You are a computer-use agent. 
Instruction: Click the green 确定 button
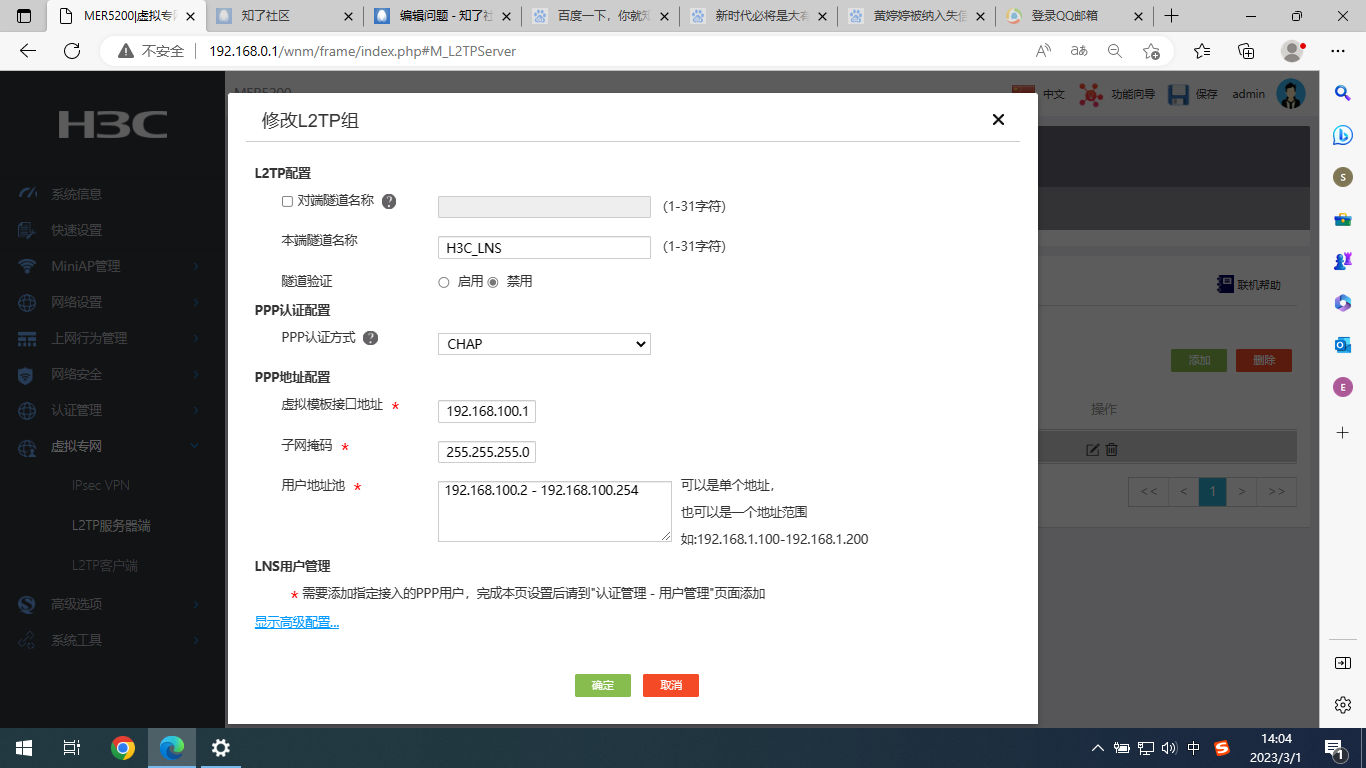click(x=603, y=685)
